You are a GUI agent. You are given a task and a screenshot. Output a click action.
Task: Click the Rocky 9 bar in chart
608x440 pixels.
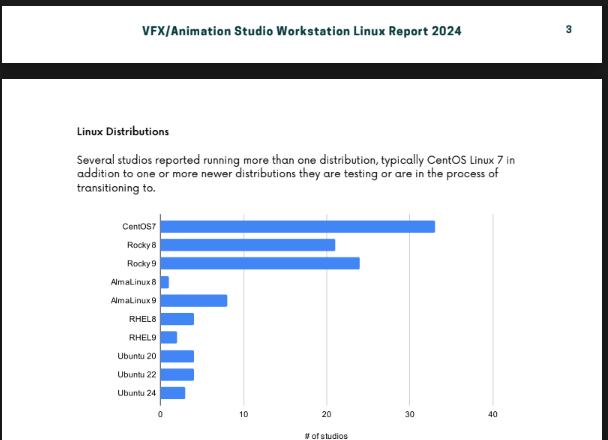pyautogui.click(x=260, y=263)
